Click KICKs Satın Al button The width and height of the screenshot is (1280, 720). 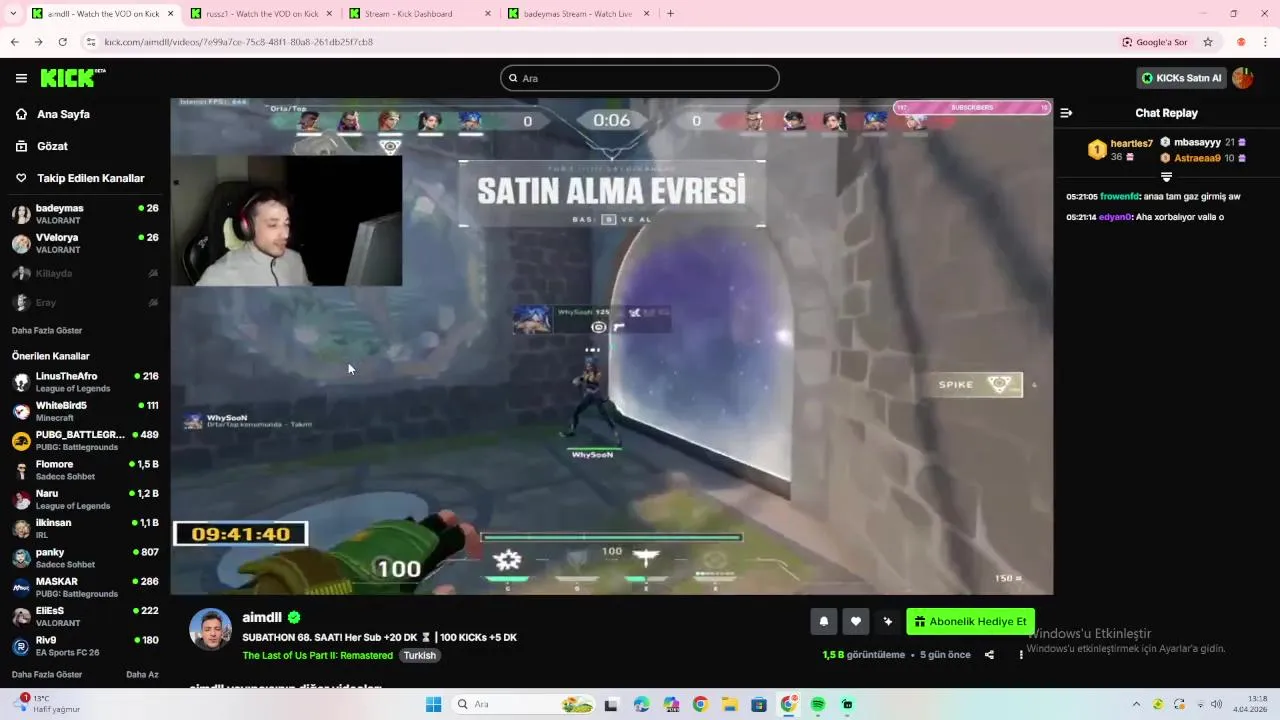click(x=1181, y=78)
